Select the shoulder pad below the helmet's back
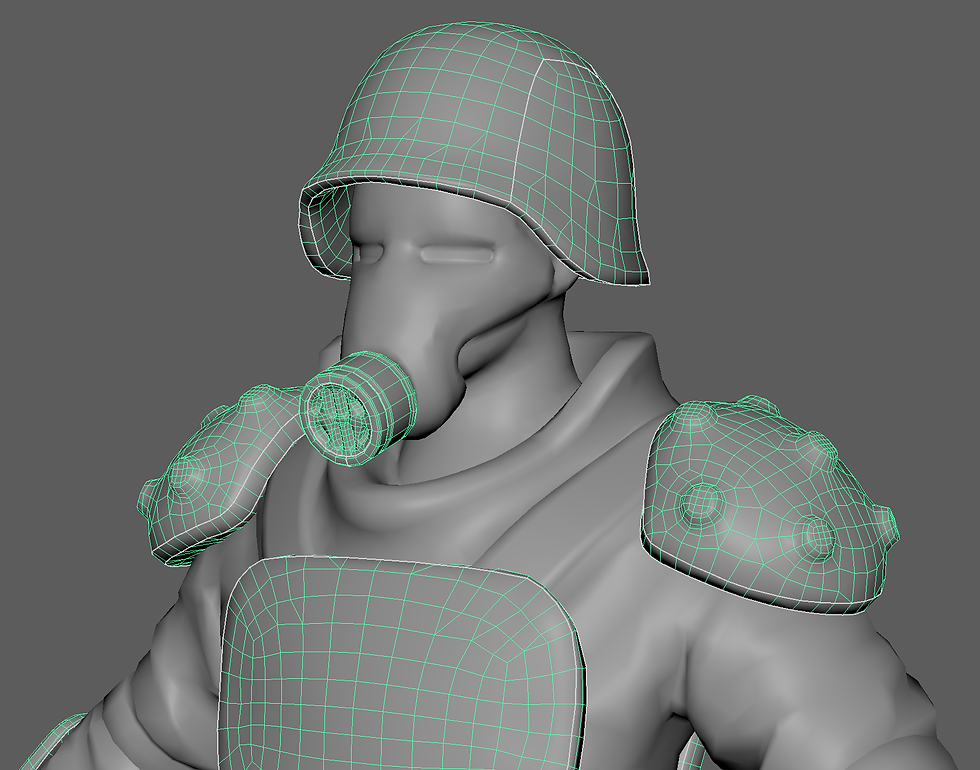This screenshot has width=980, height=770. (769, 506)
